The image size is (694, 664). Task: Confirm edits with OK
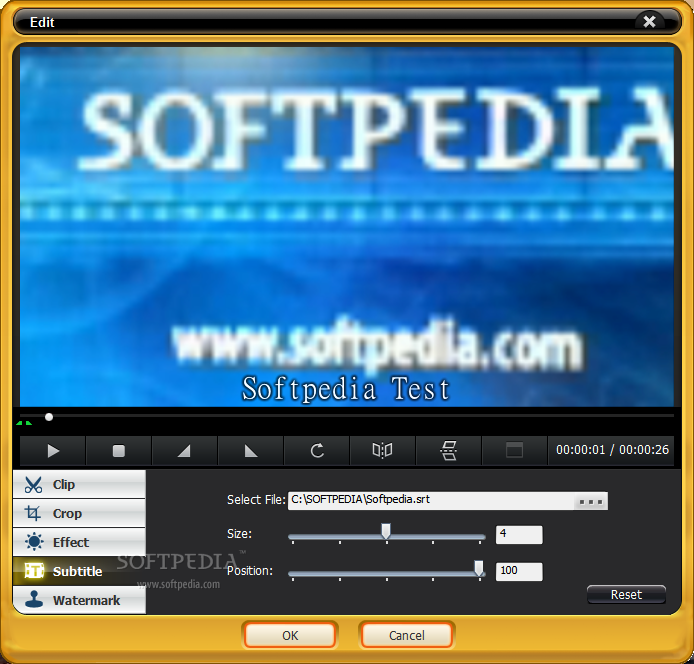click(x=290, y=636)
